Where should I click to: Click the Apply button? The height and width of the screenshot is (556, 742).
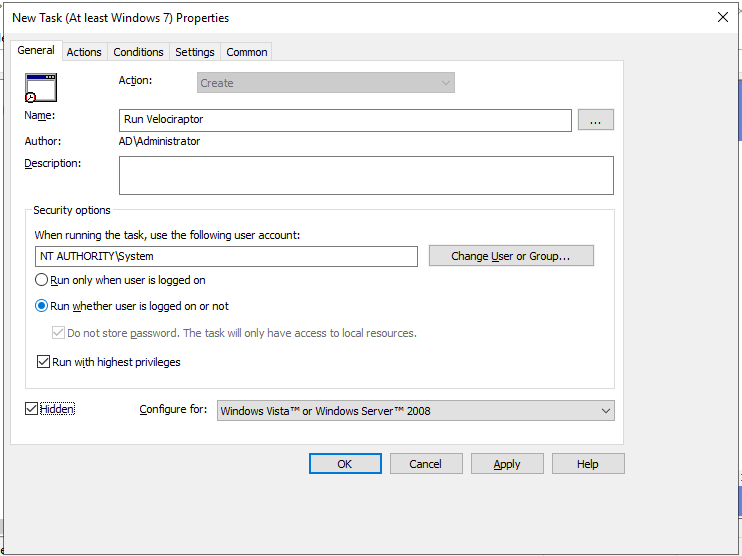tap(507, 464)
